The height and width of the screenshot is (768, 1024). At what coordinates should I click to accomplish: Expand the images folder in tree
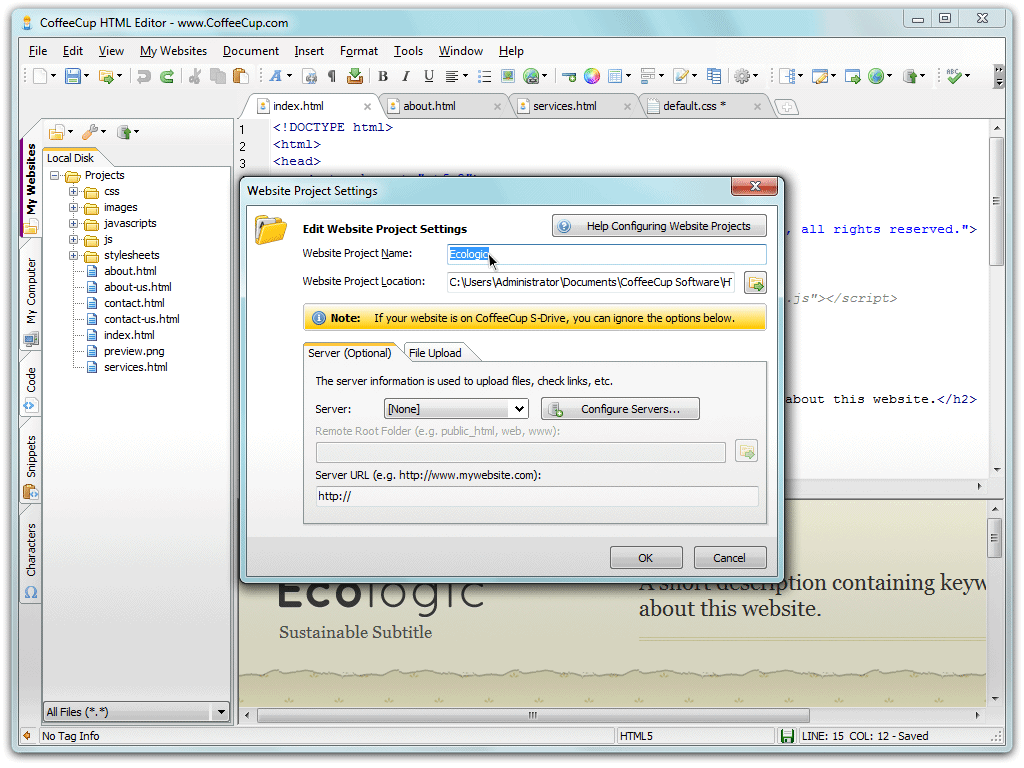[73, 208]
